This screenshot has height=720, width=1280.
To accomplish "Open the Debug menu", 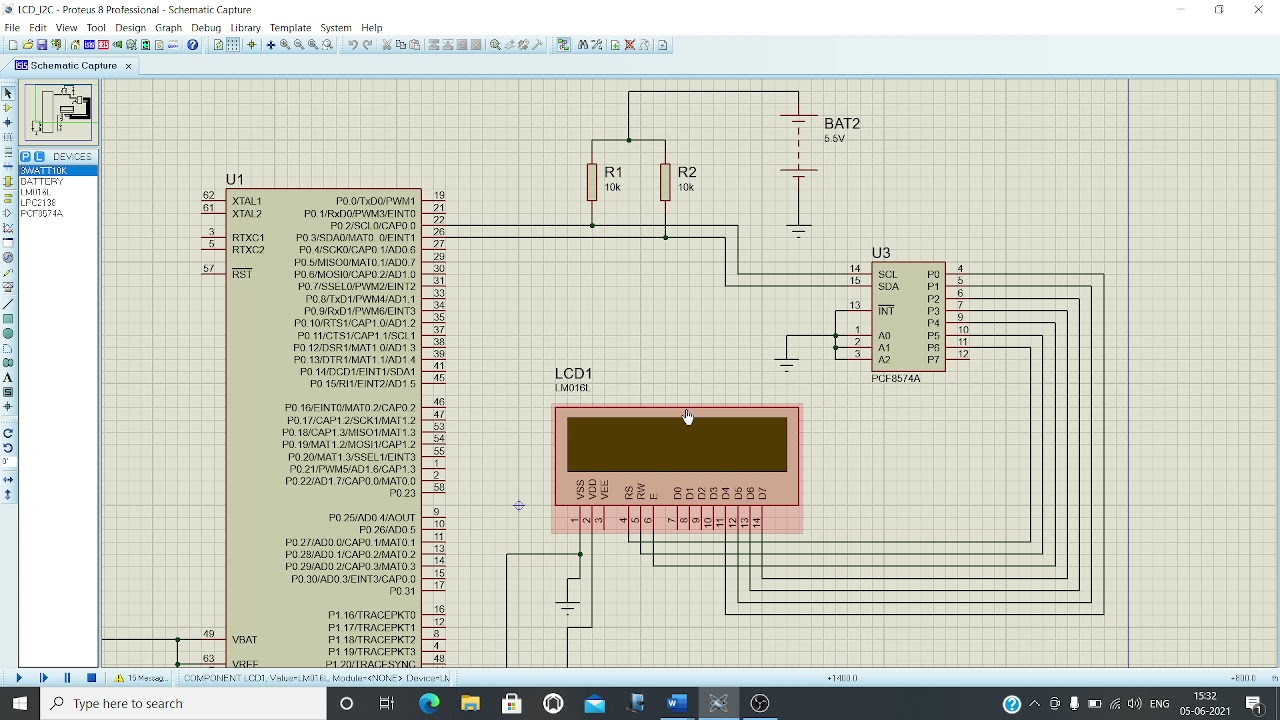I will tap(206, 28).
